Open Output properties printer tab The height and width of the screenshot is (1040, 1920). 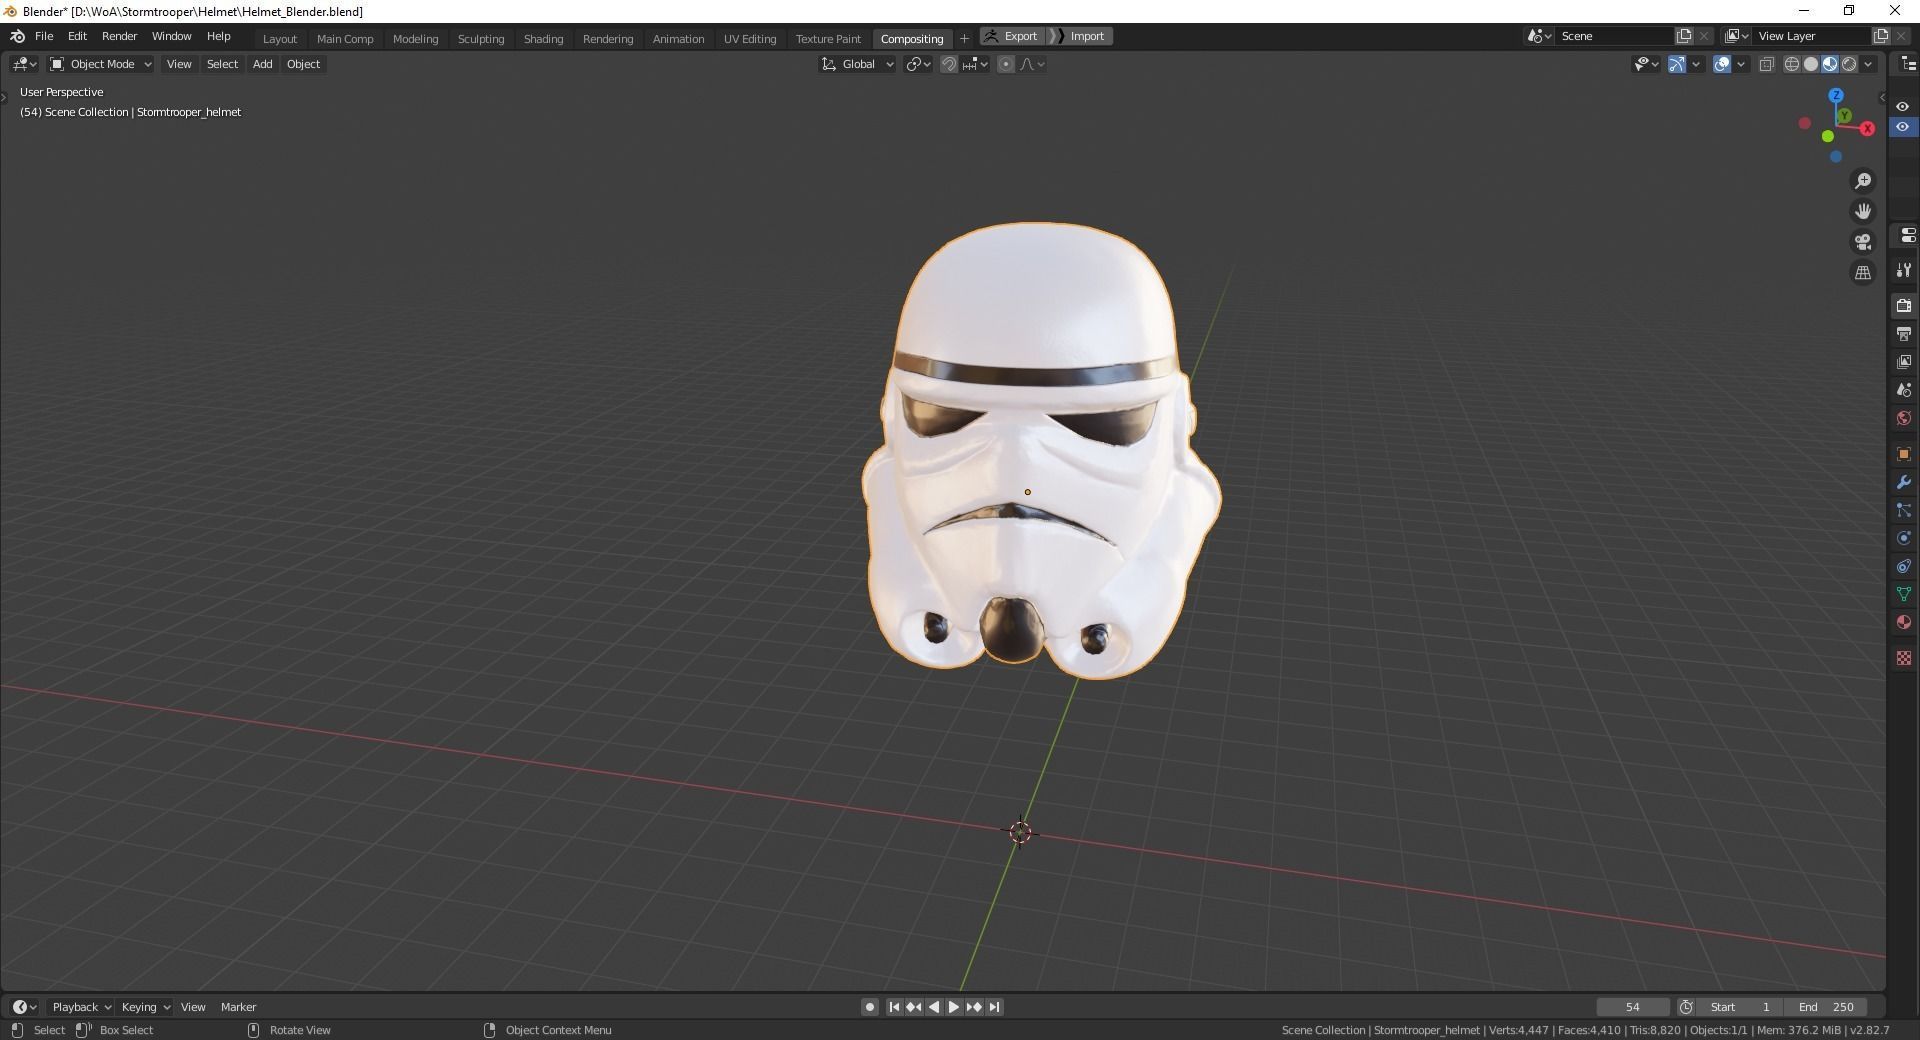coord(1904,333)
